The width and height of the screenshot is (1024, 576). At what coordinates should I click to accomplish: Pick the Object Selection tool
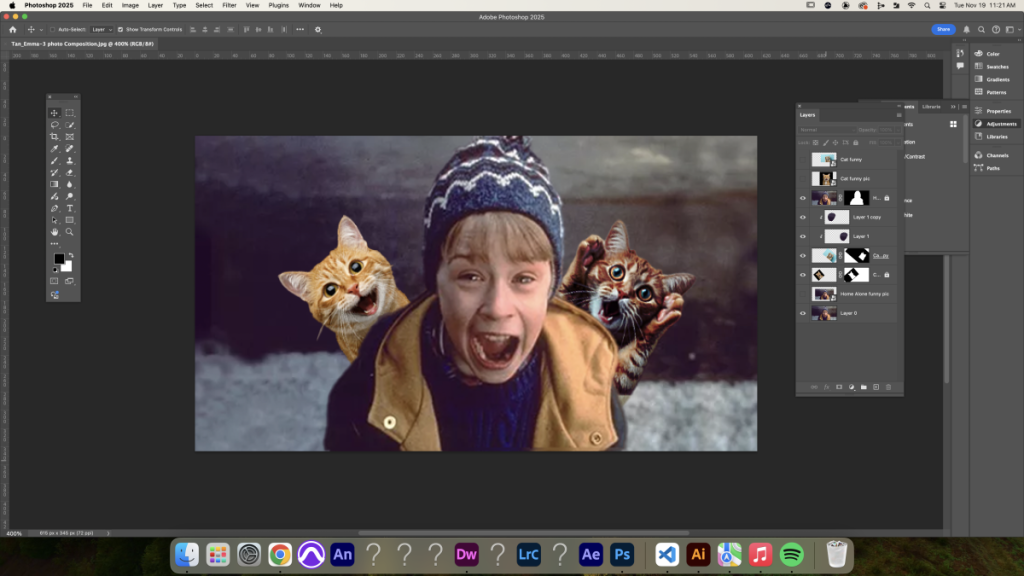[70, 125]
